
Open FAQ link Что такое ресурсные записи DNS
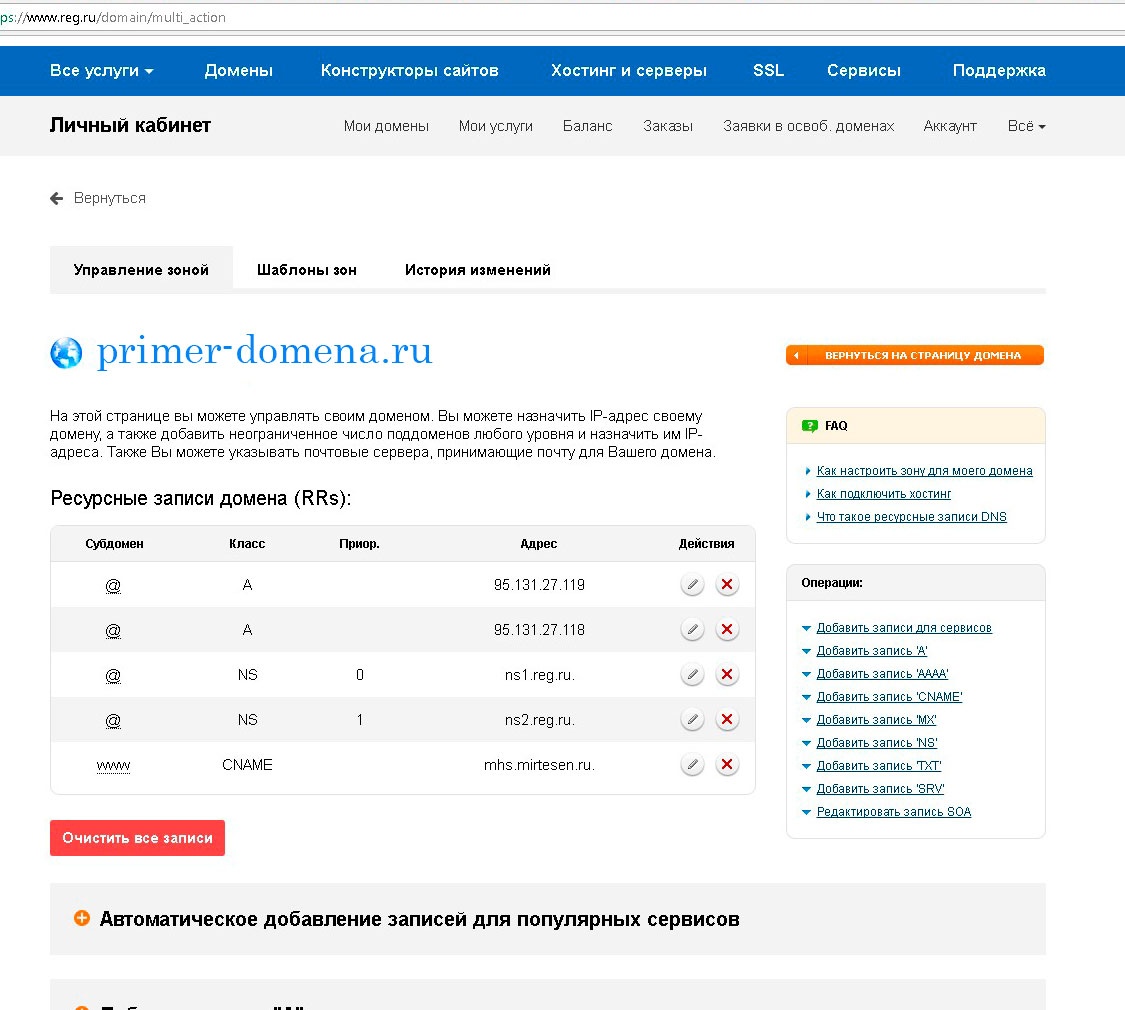tap(911, 516)
